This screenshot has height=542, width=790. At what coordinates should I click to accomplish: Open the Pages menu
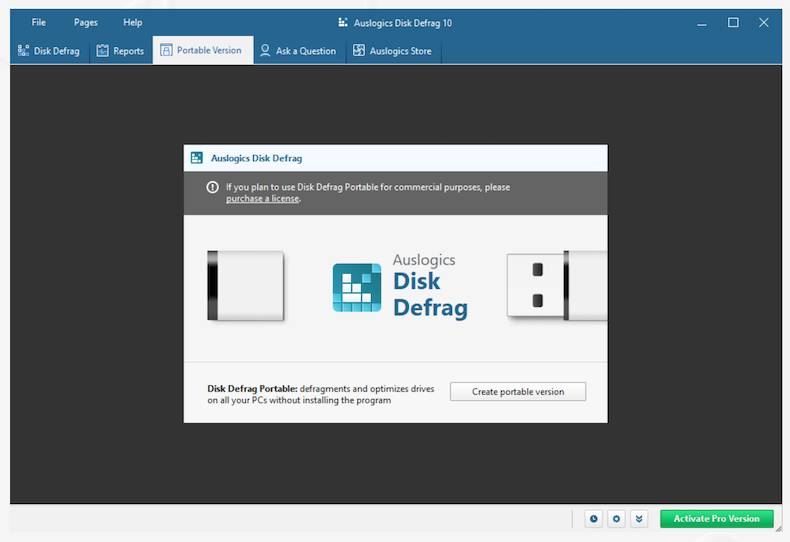86,23
